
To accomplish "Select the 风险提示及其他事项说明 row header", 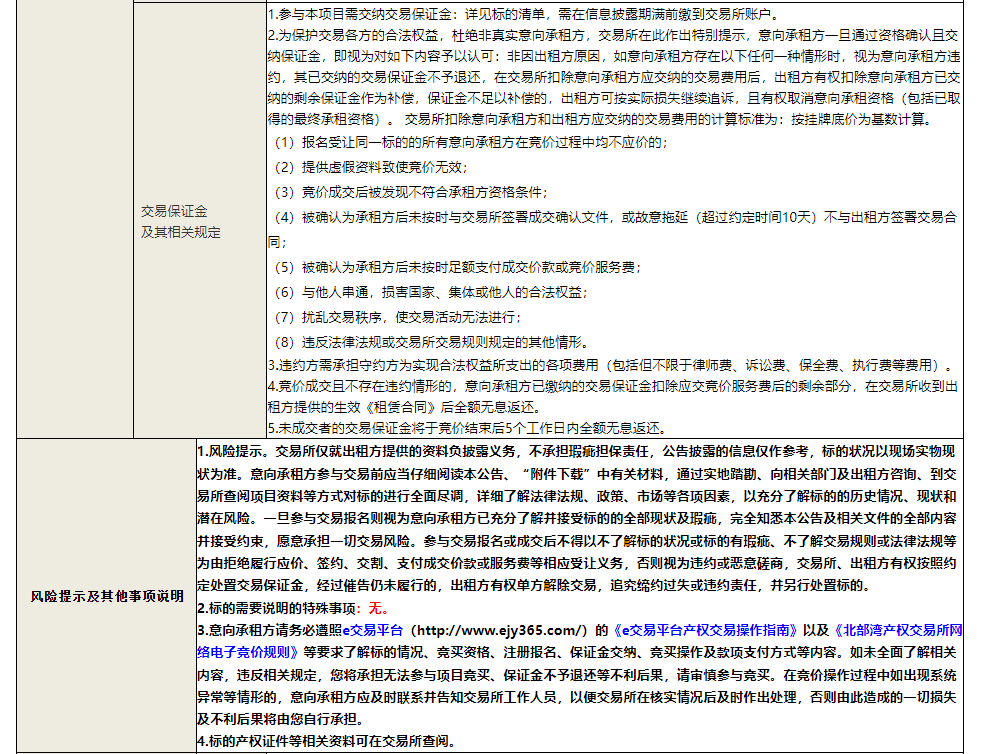I will click(106, 597).
